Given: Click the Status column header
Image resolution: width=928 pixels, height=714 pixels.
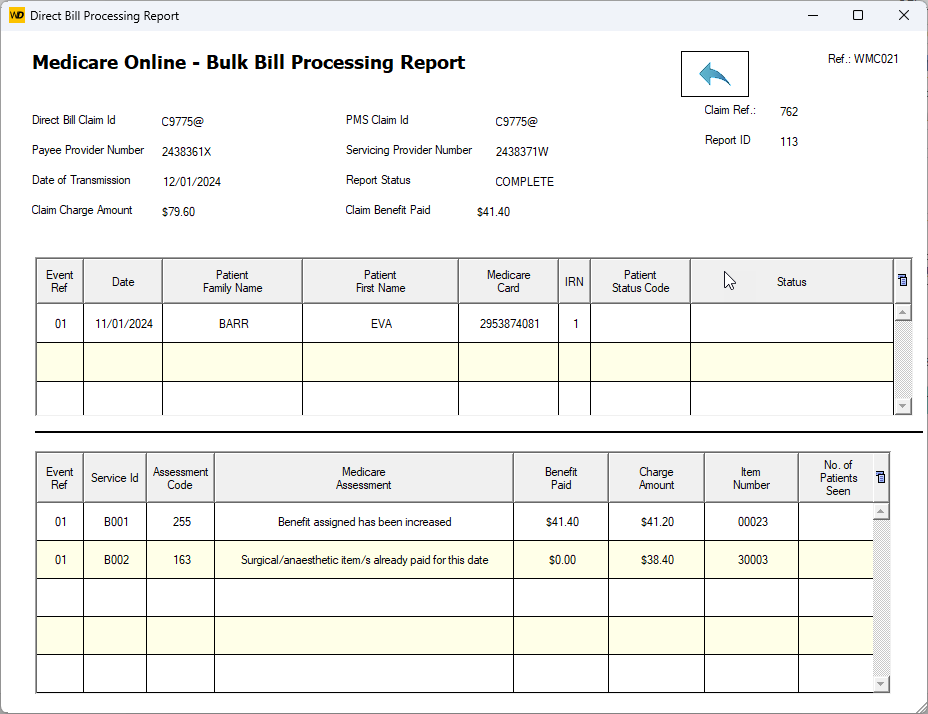Looking at the screenshot, I should [x=791, y=282].
